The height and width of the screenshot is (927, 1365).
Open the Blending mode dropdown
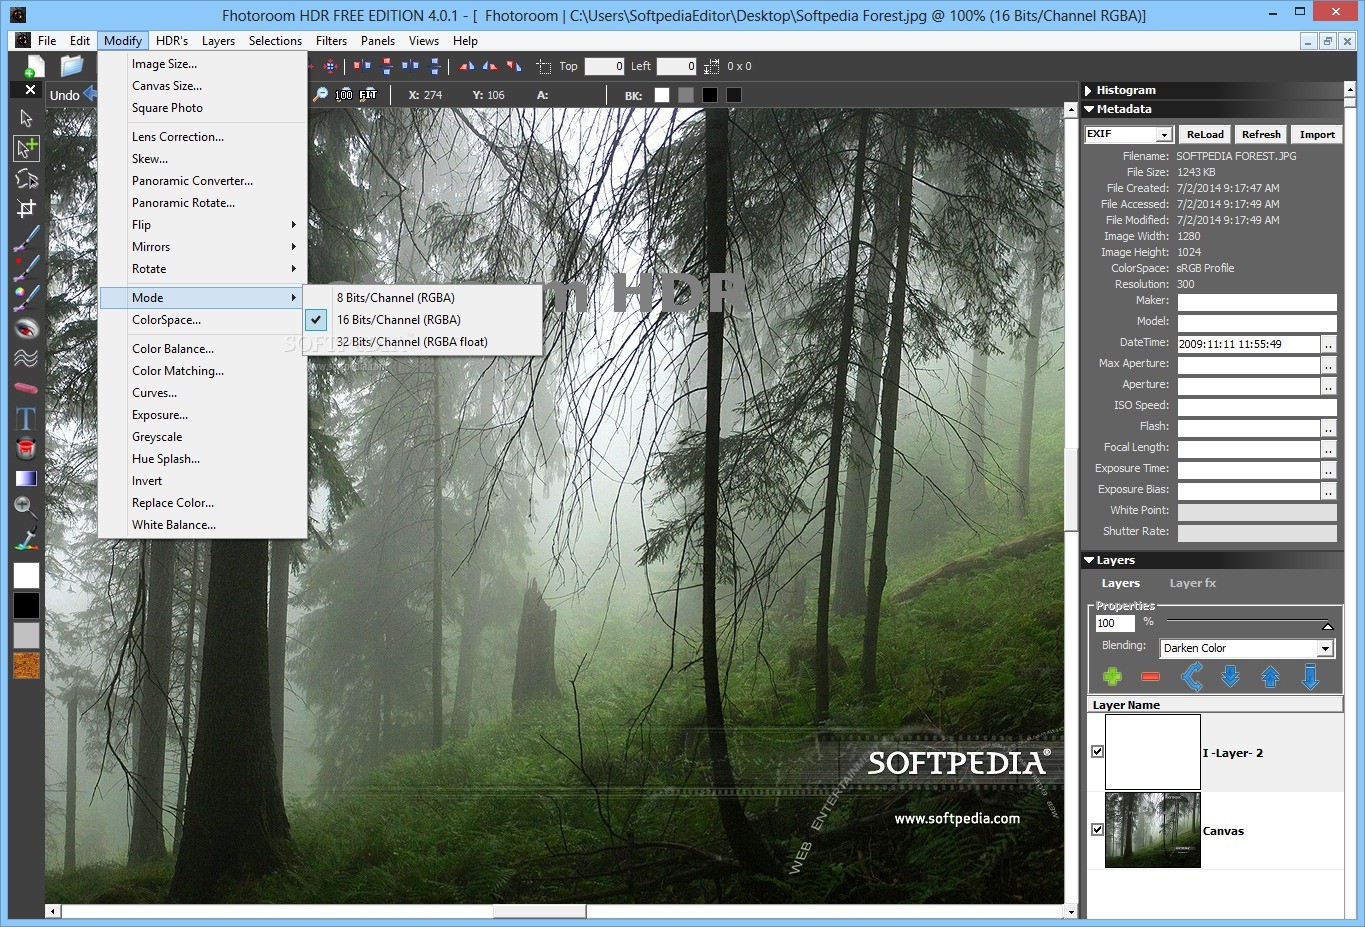pyautogui.click(x=1325, y=648)
